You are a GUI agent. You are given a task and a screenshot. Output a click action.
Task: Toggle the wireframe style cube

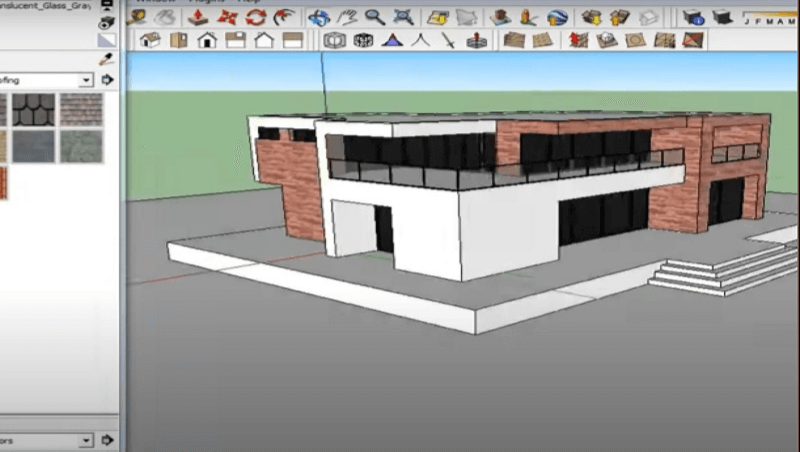point(364,41)
